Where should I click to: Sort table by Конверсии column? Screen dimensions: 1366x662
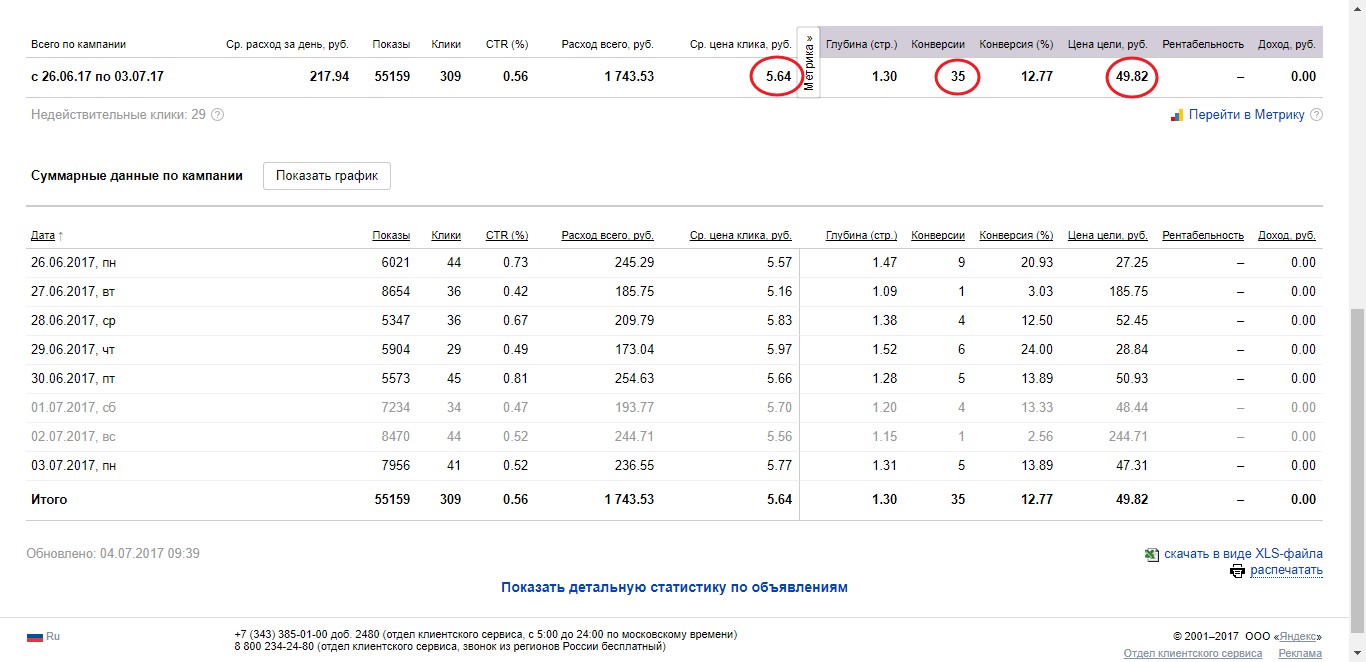tap(938, 236)
